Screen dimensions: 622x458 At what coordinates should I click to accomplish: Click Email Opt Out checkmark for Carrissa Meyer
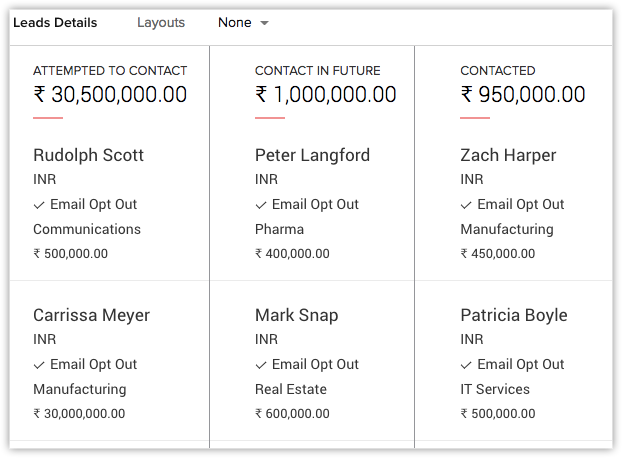[39, 365]
